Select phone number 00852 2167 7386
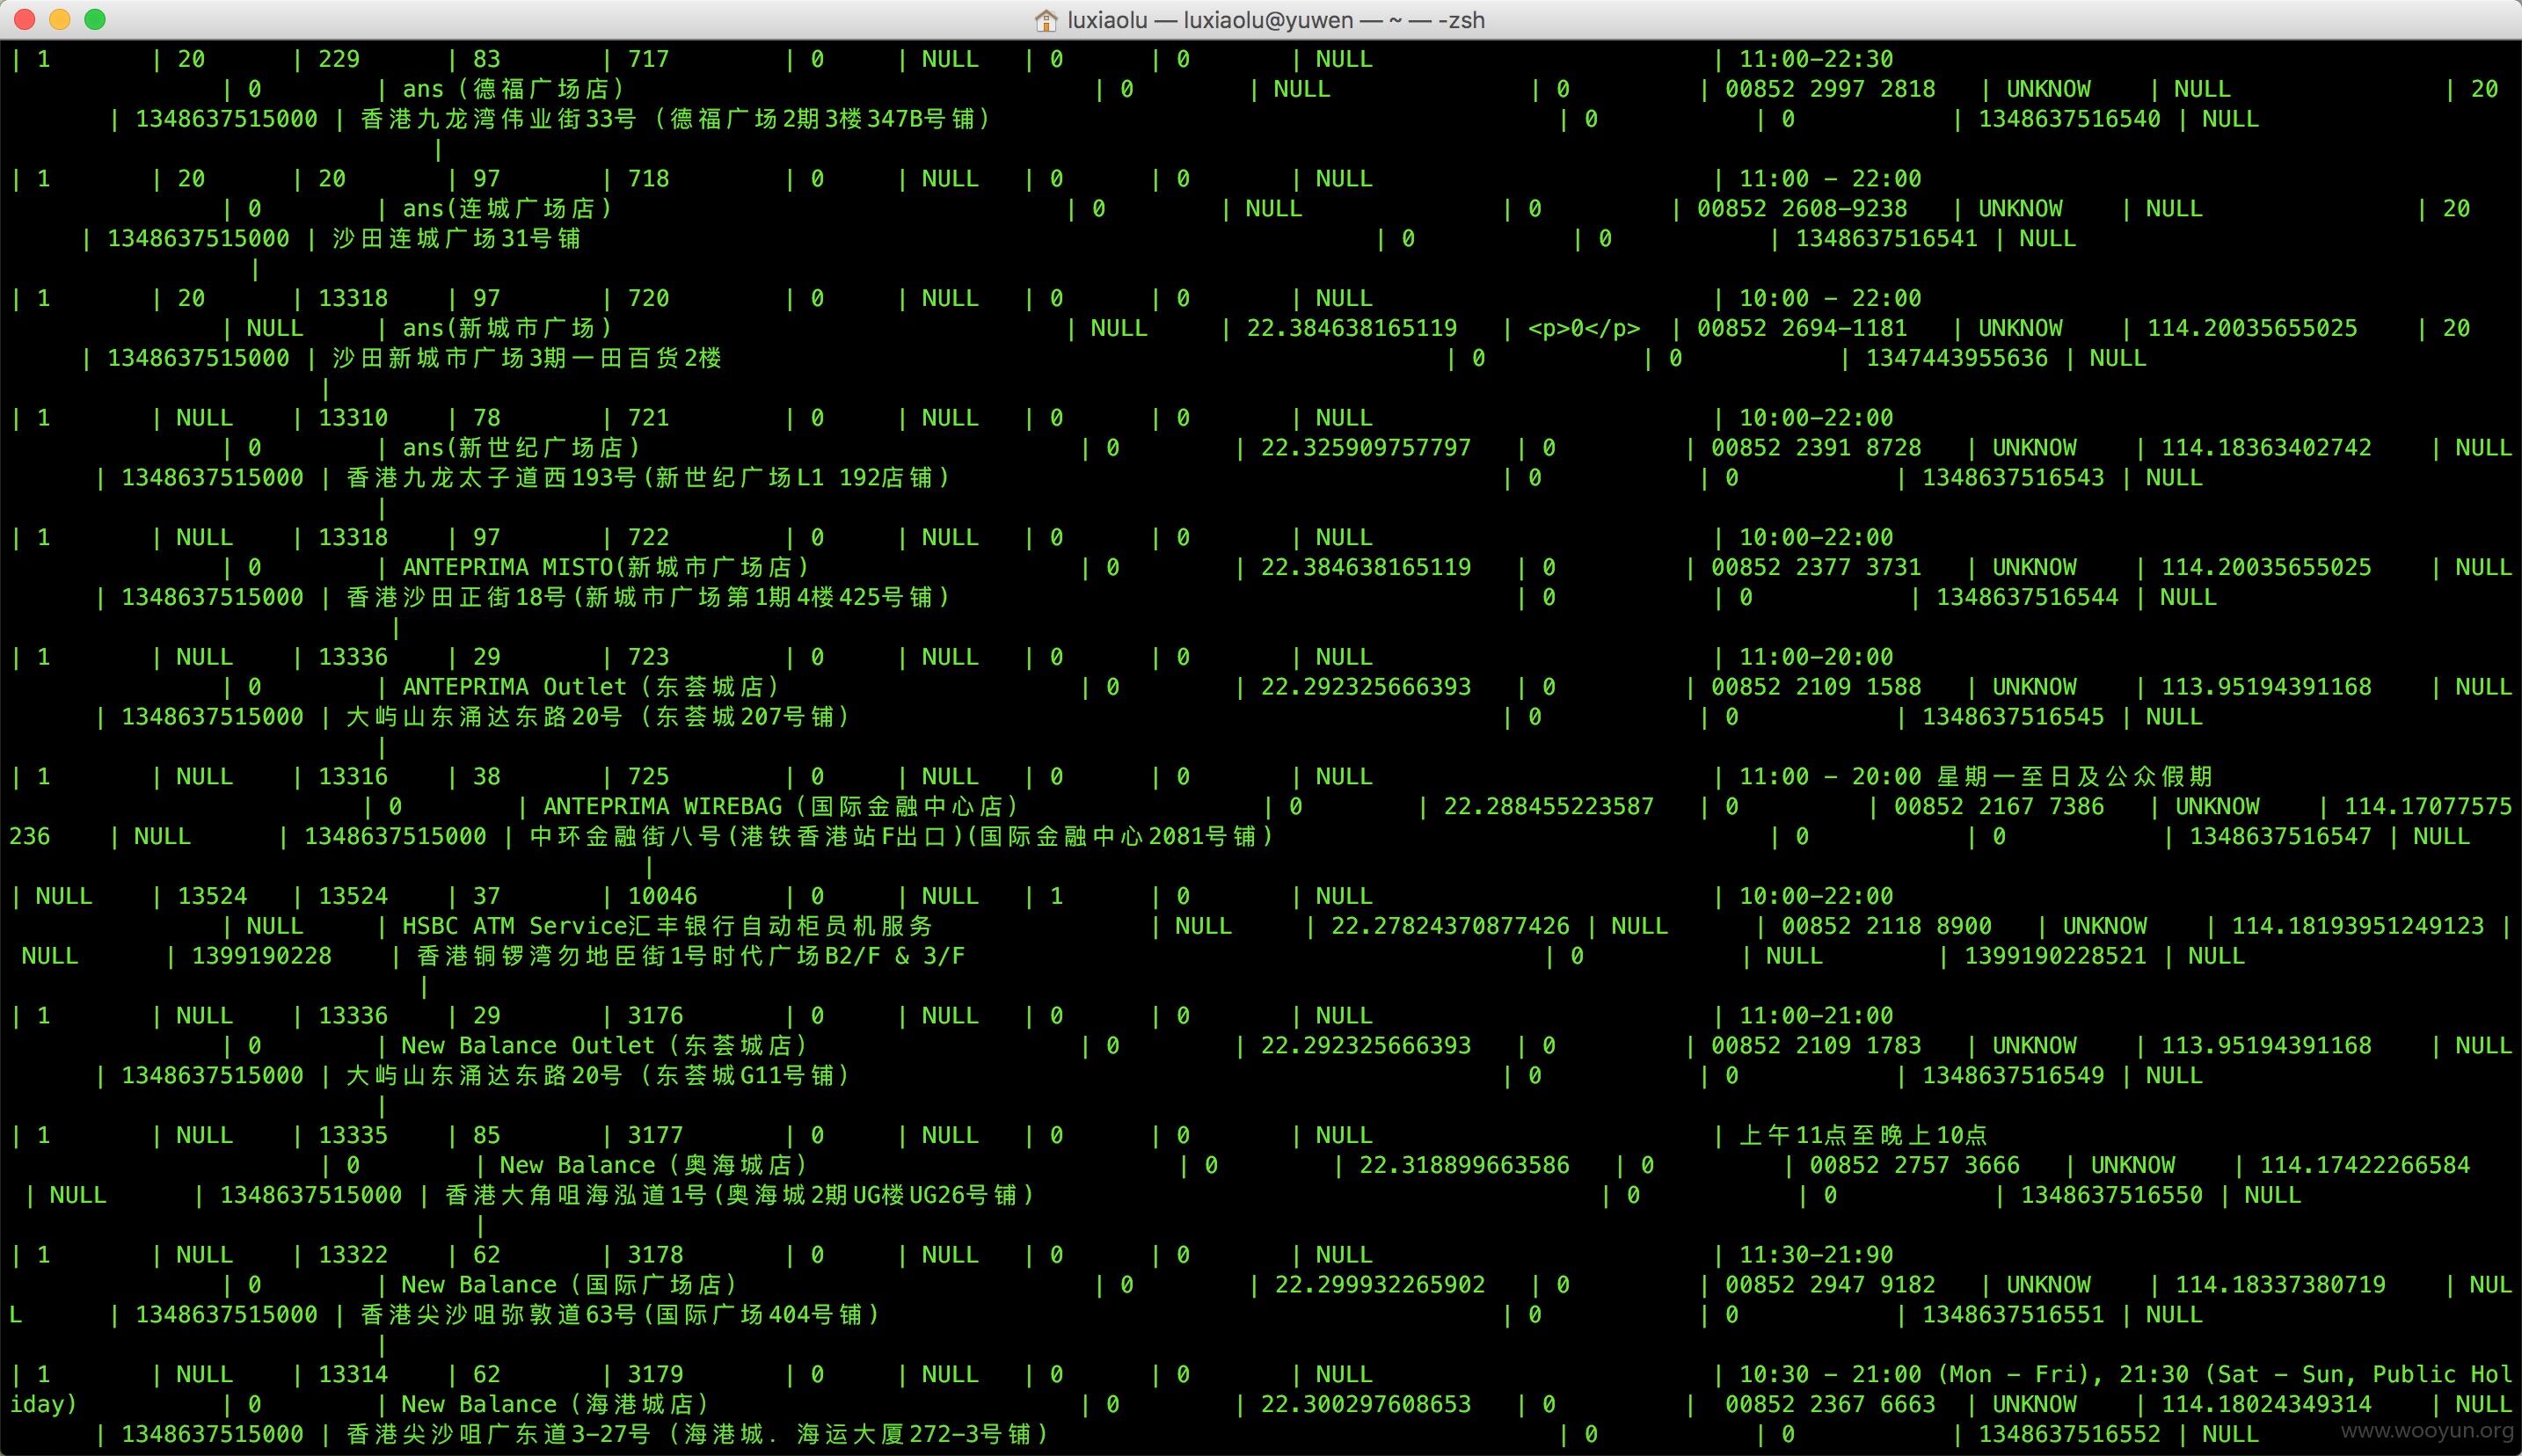 pyautogui.click(x=1999, y=807)
